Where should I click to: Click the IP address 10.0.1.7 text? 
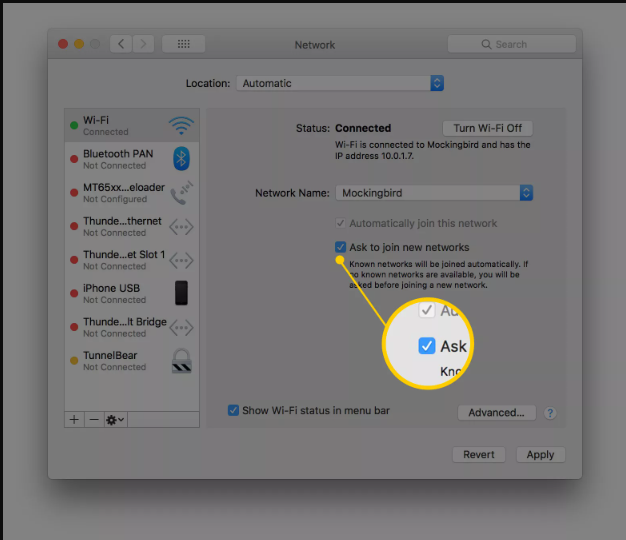coord(374,156)
